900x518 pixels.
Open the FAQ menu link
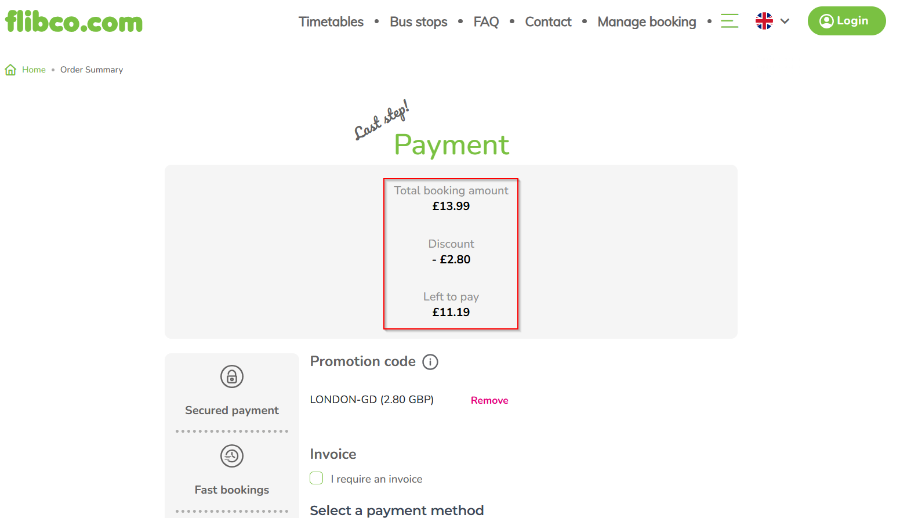(x=486, y=22)
